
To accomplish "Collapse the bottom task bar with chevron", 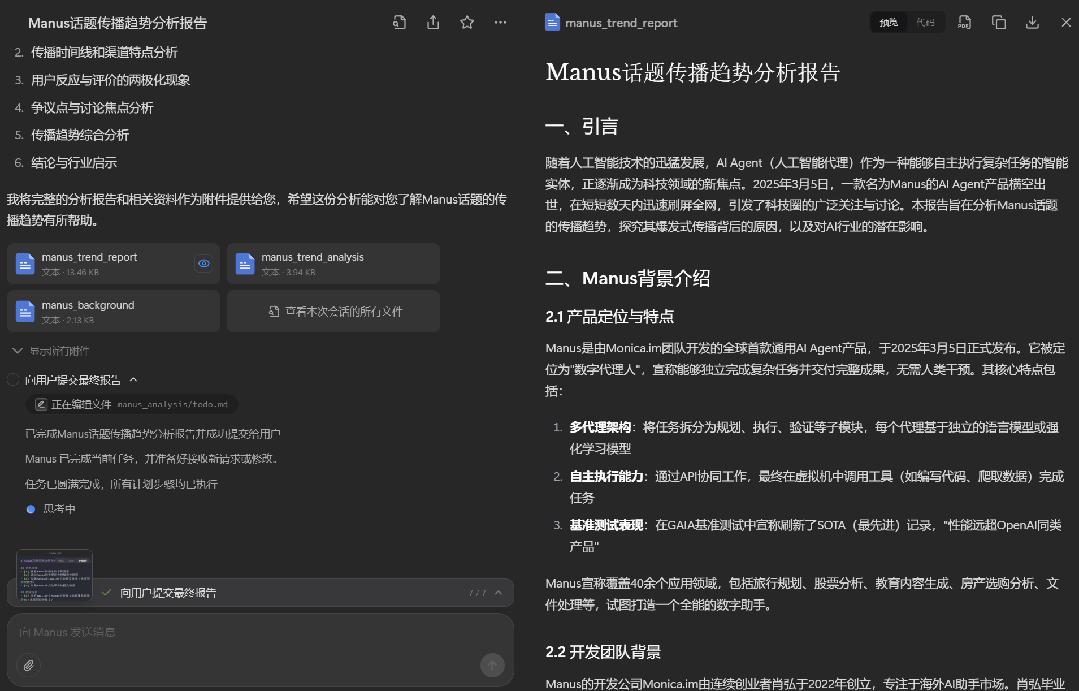I will click(497, 592).
